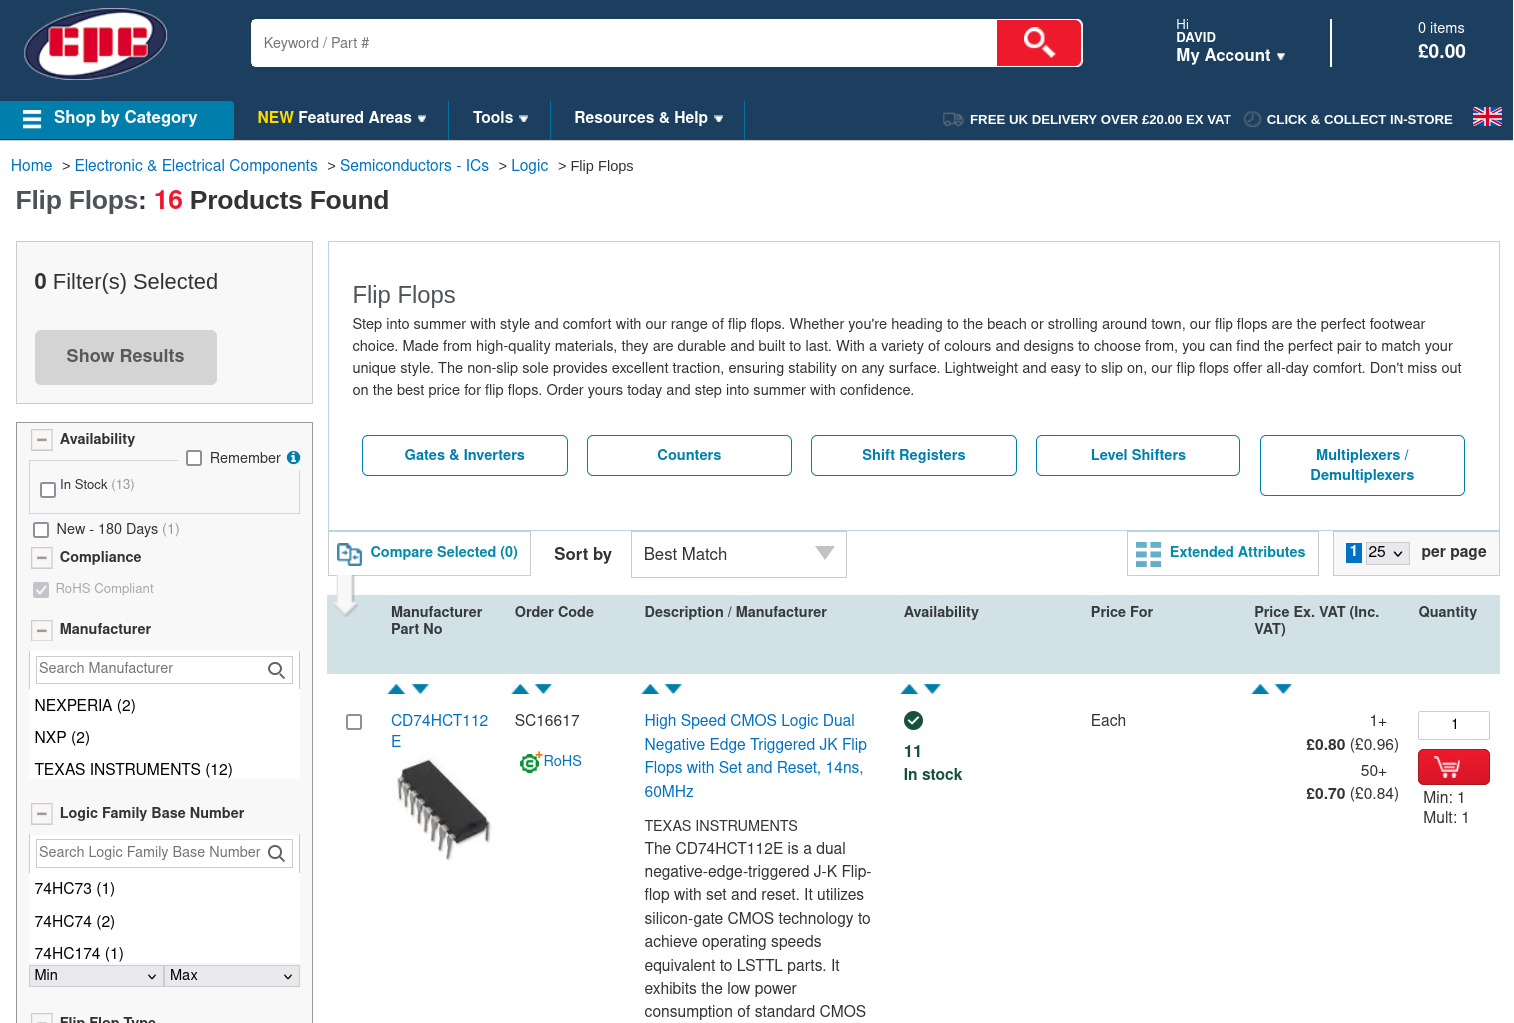Open the Gates & Inverters category
The height and width of the screenshot is (1023, 1514).
(465, 455)
